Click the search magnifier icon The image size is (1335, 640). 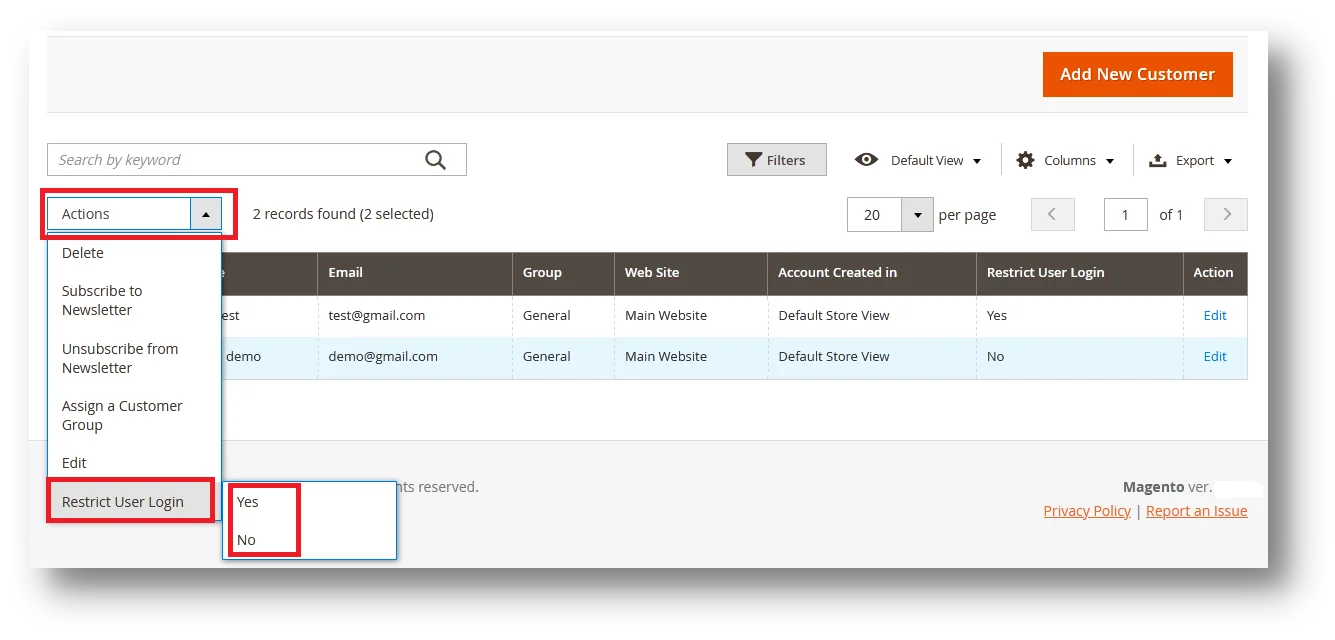click(x=435, y=160)
